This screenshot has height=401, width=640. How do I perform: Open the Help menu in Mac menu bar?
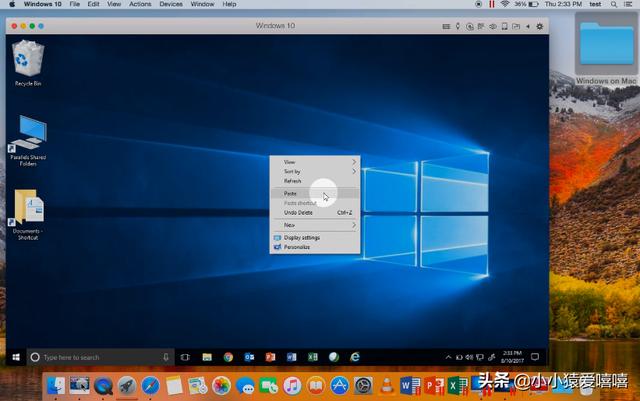(x=229, y=4)
